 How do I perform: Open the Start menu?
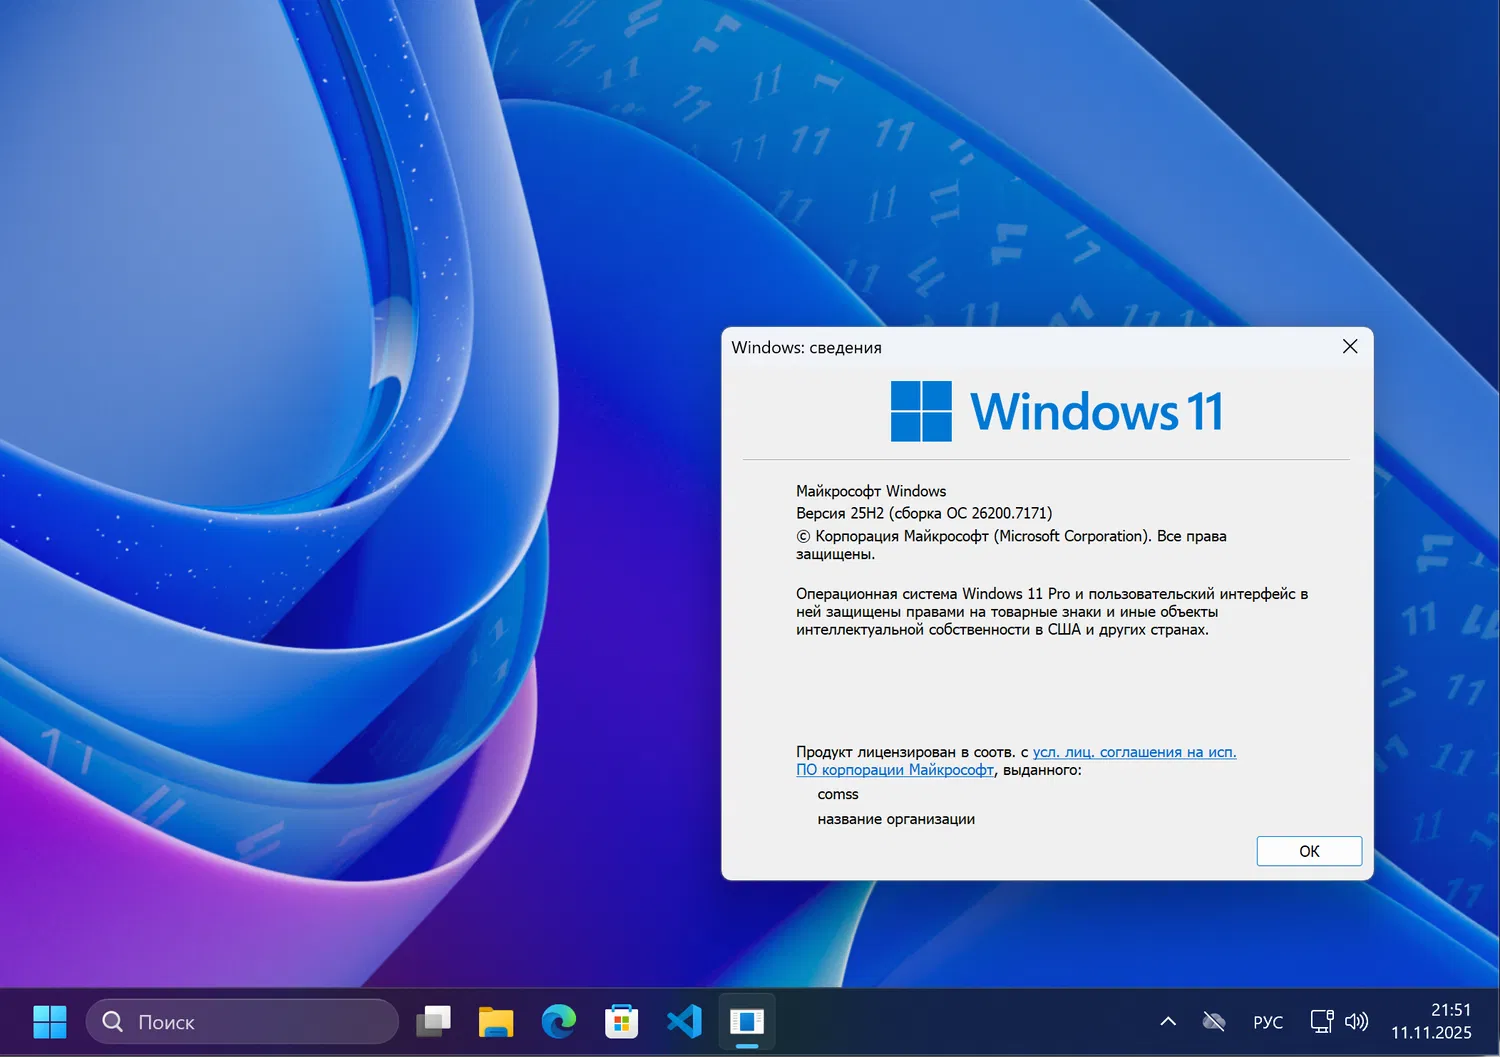click(x=49, y=1021)
